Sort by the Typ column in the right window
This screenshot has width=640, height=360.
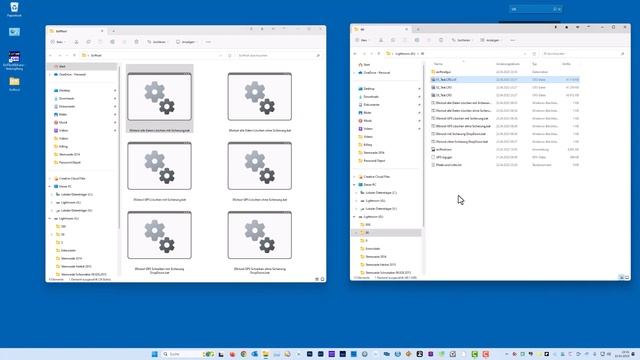pos(534,64)
